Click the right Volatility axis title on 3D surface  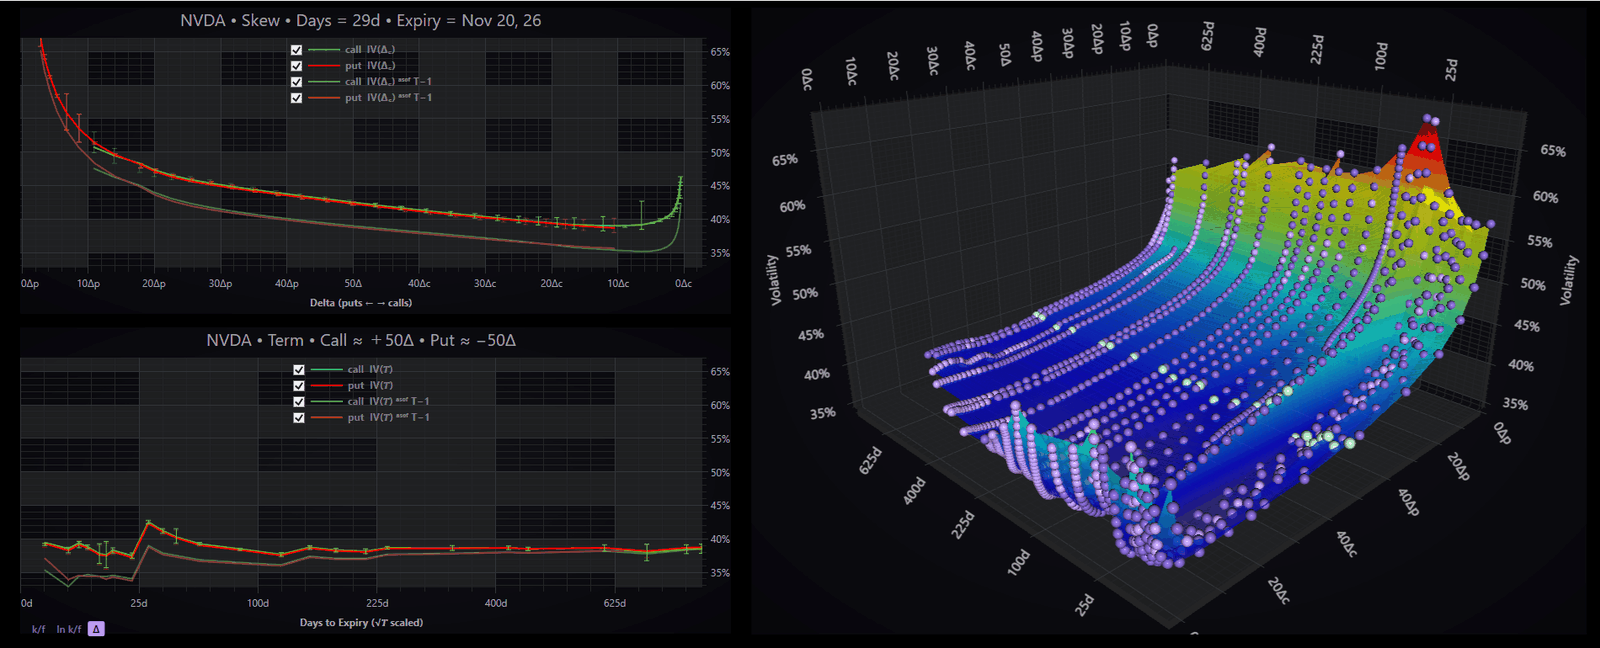coord(1569,280)
